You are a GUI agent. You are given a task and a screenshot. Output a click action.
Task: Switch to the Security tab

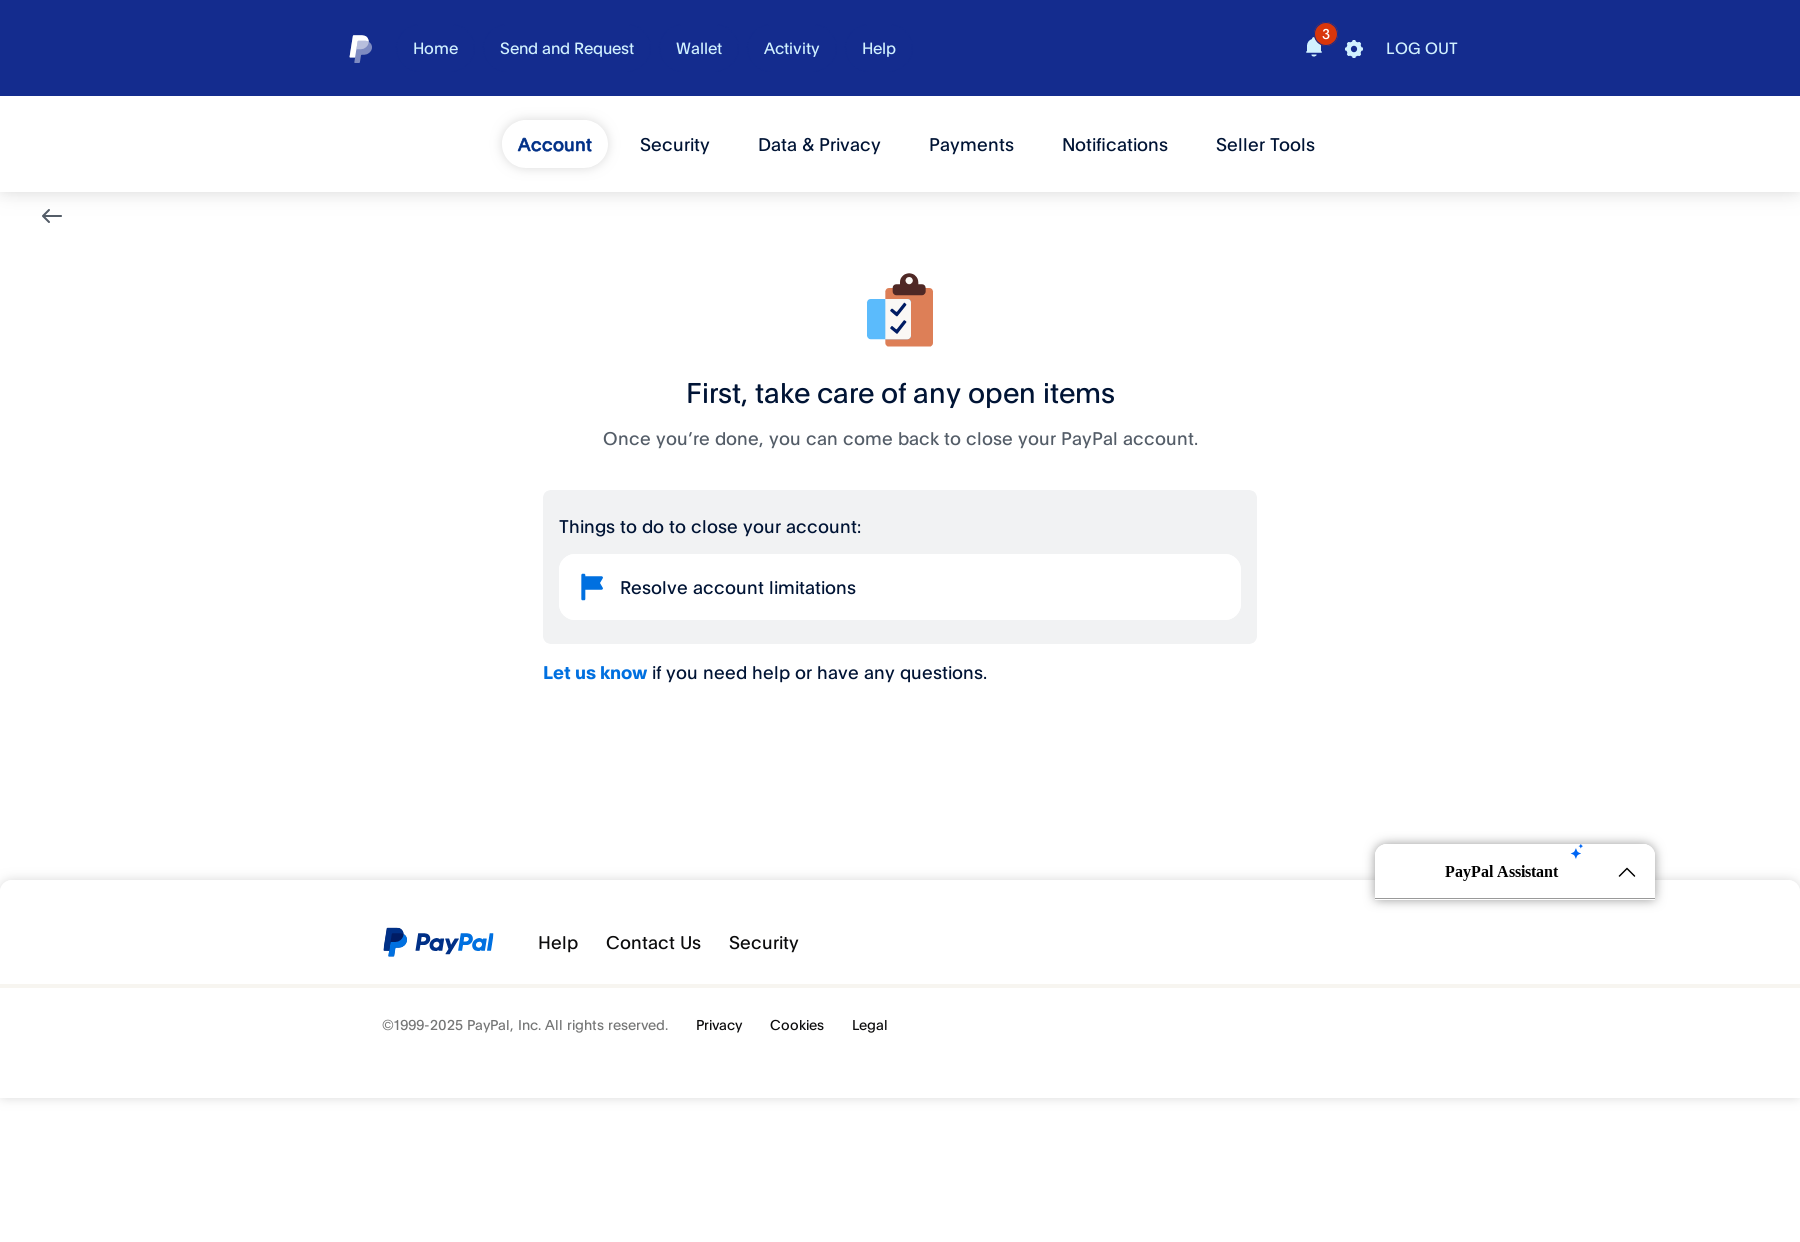(x=675, y=144)
